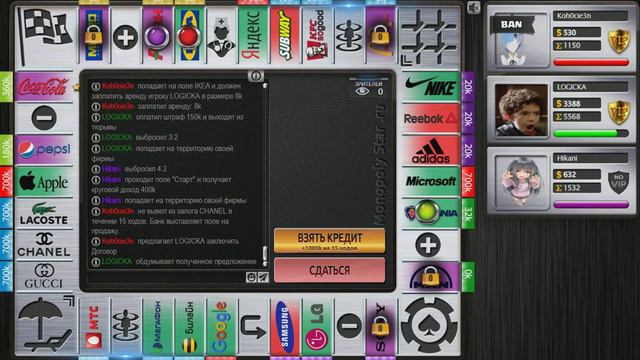
Task: Click the plus field below Nokia
Action: (x=429, y=245)
